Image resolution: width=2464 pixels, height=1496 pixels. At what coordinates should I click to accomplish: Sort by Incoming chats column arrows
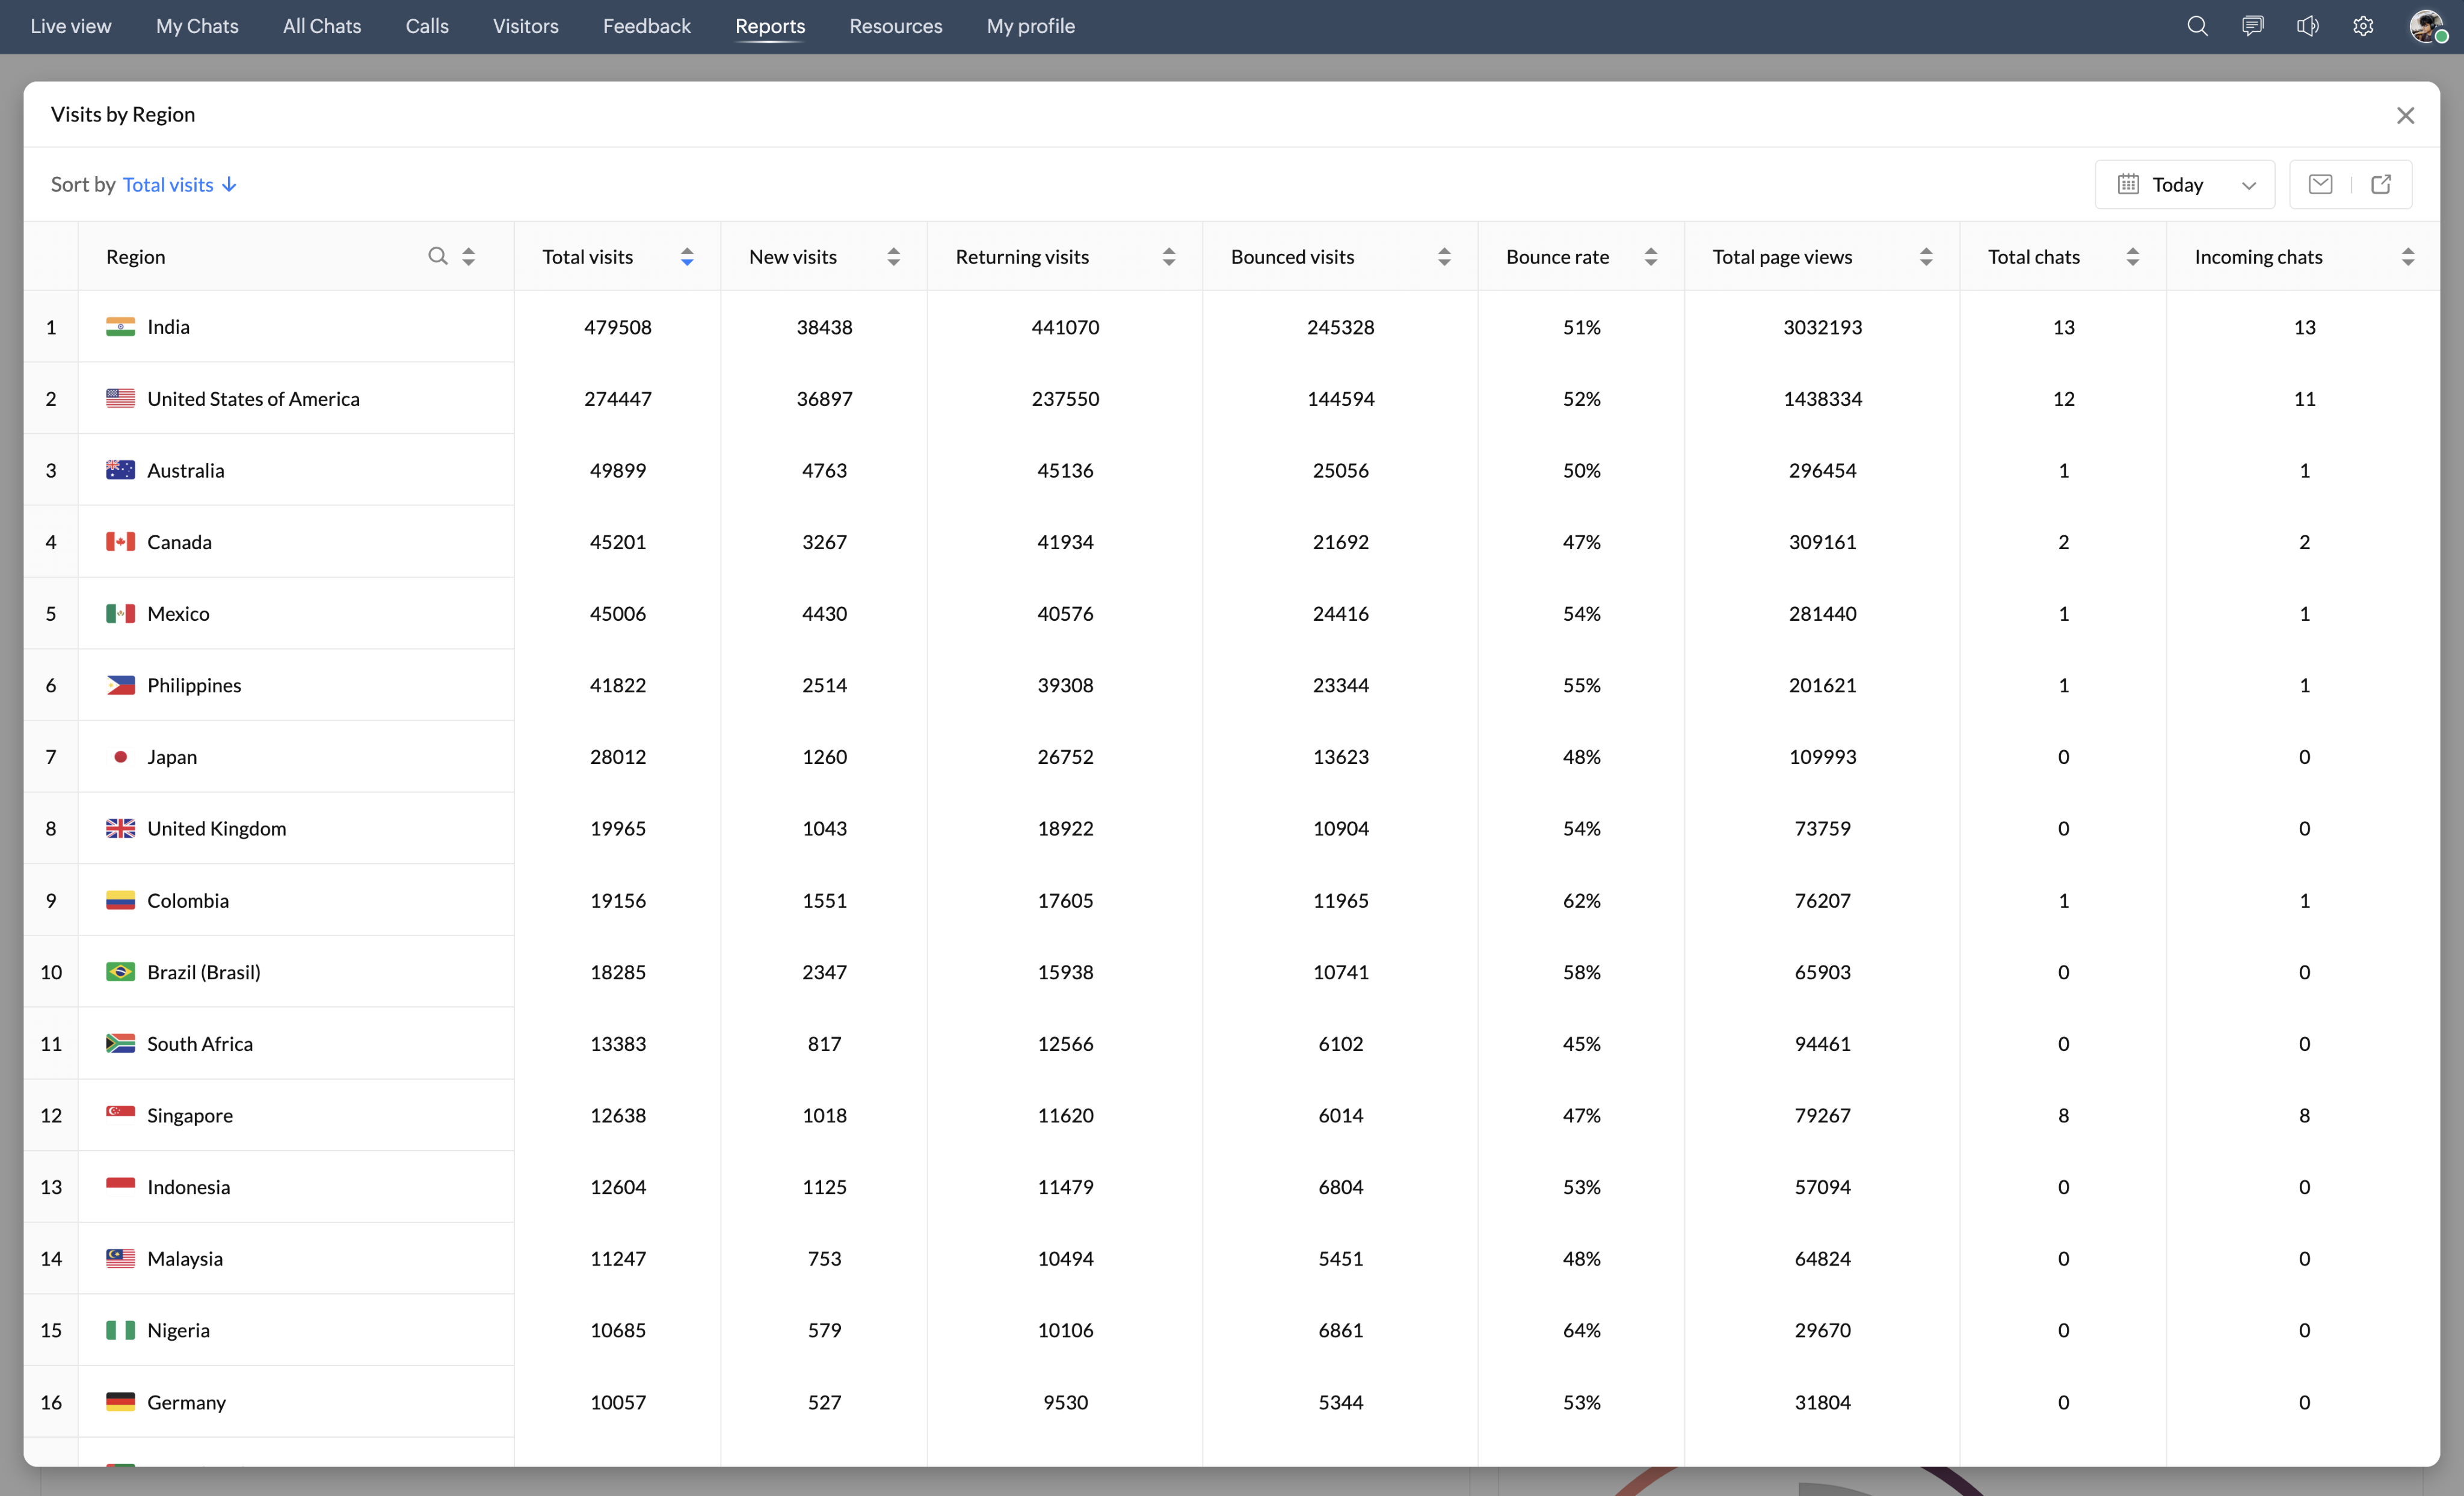[2408, 257]
